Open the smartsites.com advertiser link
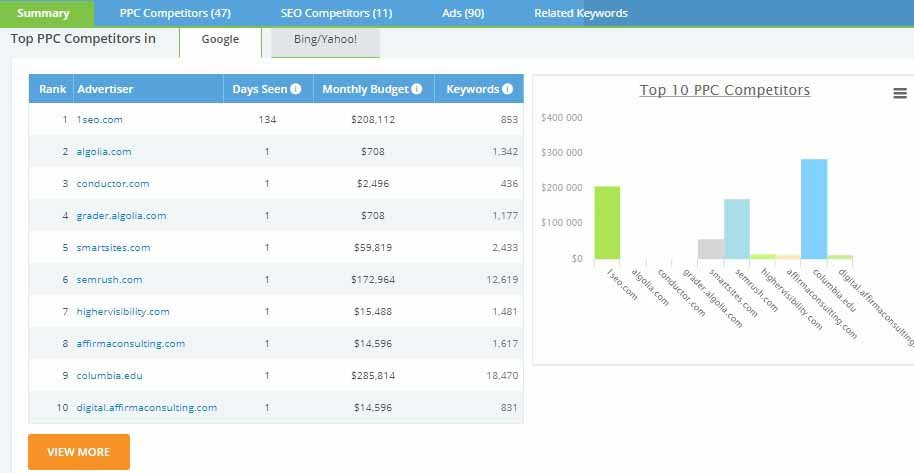Screen dimensions: 914x473 click(113, 248)
